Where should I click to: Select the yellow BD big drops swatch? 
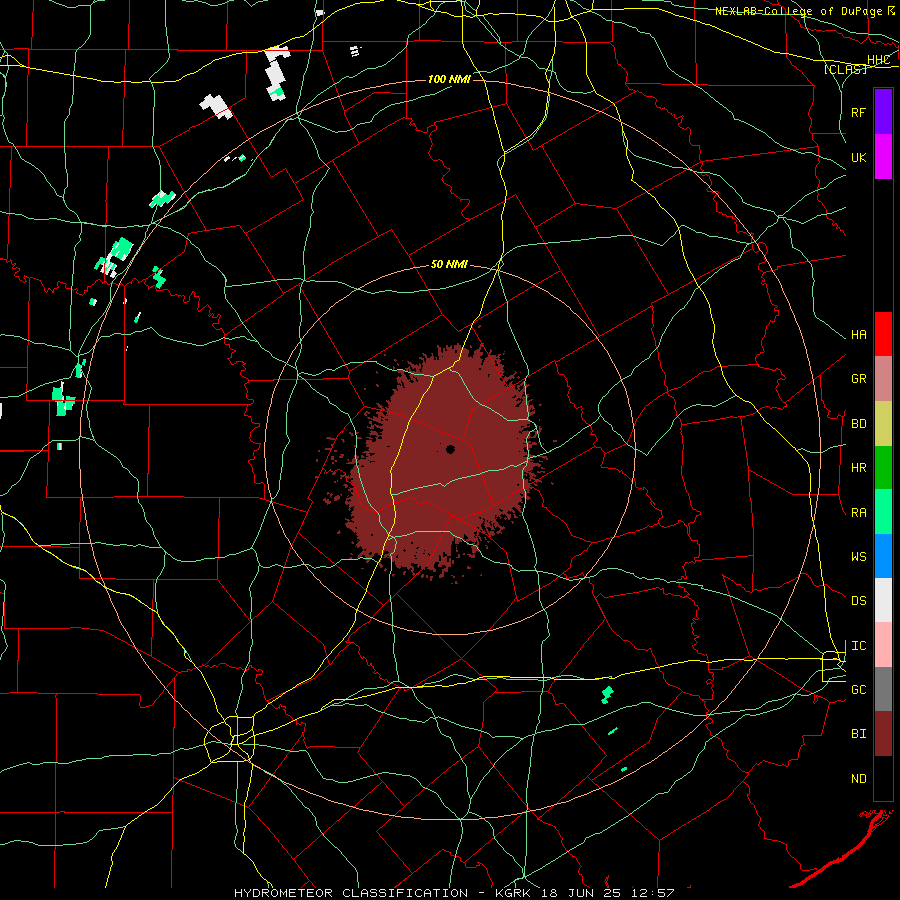coord(883,423)
